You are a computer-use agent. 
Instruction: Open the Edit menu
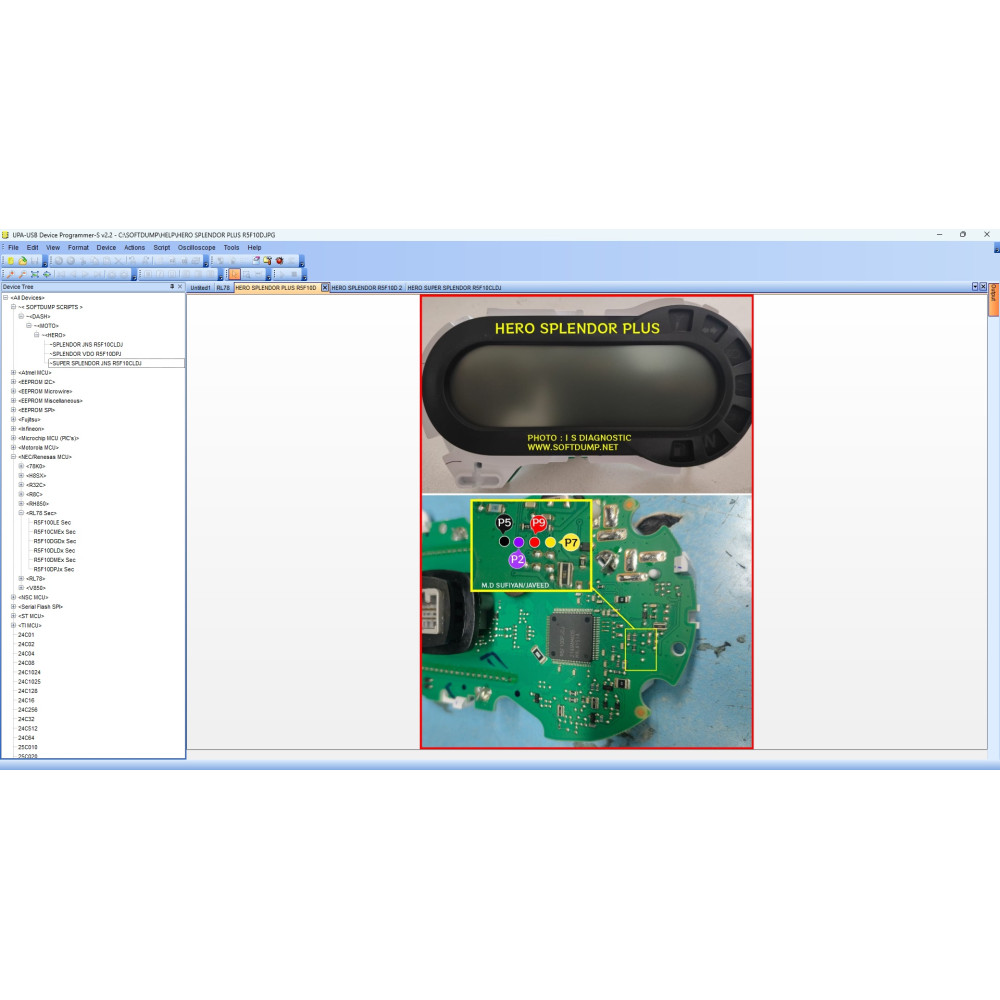click(33, 247)
